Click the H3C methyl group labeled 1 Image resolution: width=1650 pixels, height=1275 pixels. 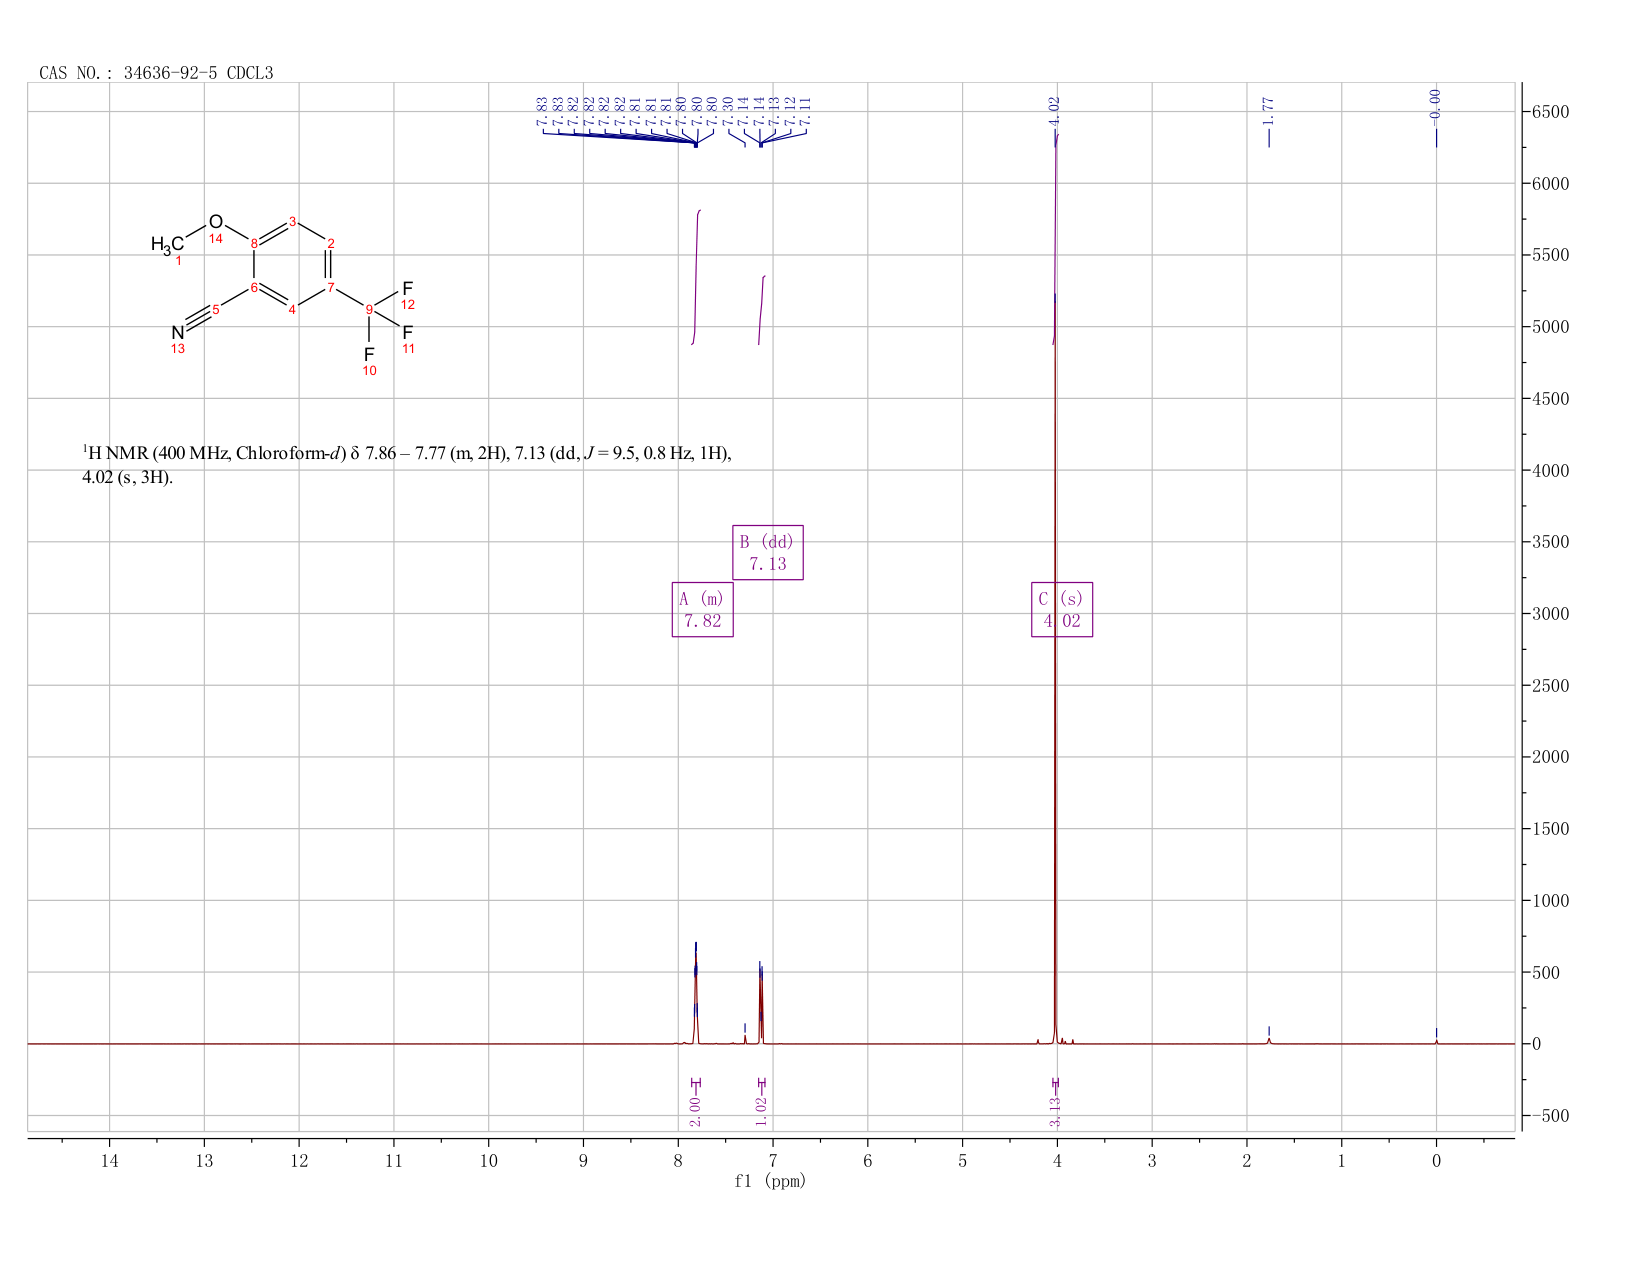pyautogui.click(x=167, y=245)
